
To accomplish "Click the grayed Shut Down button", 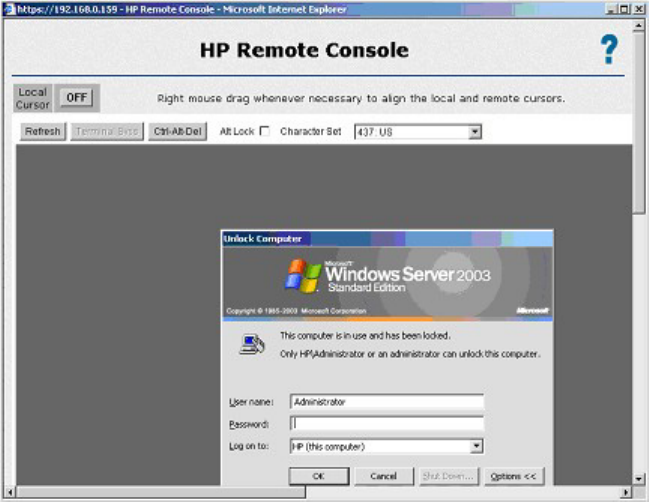I will pyautogui.click(x=448, y=476).
